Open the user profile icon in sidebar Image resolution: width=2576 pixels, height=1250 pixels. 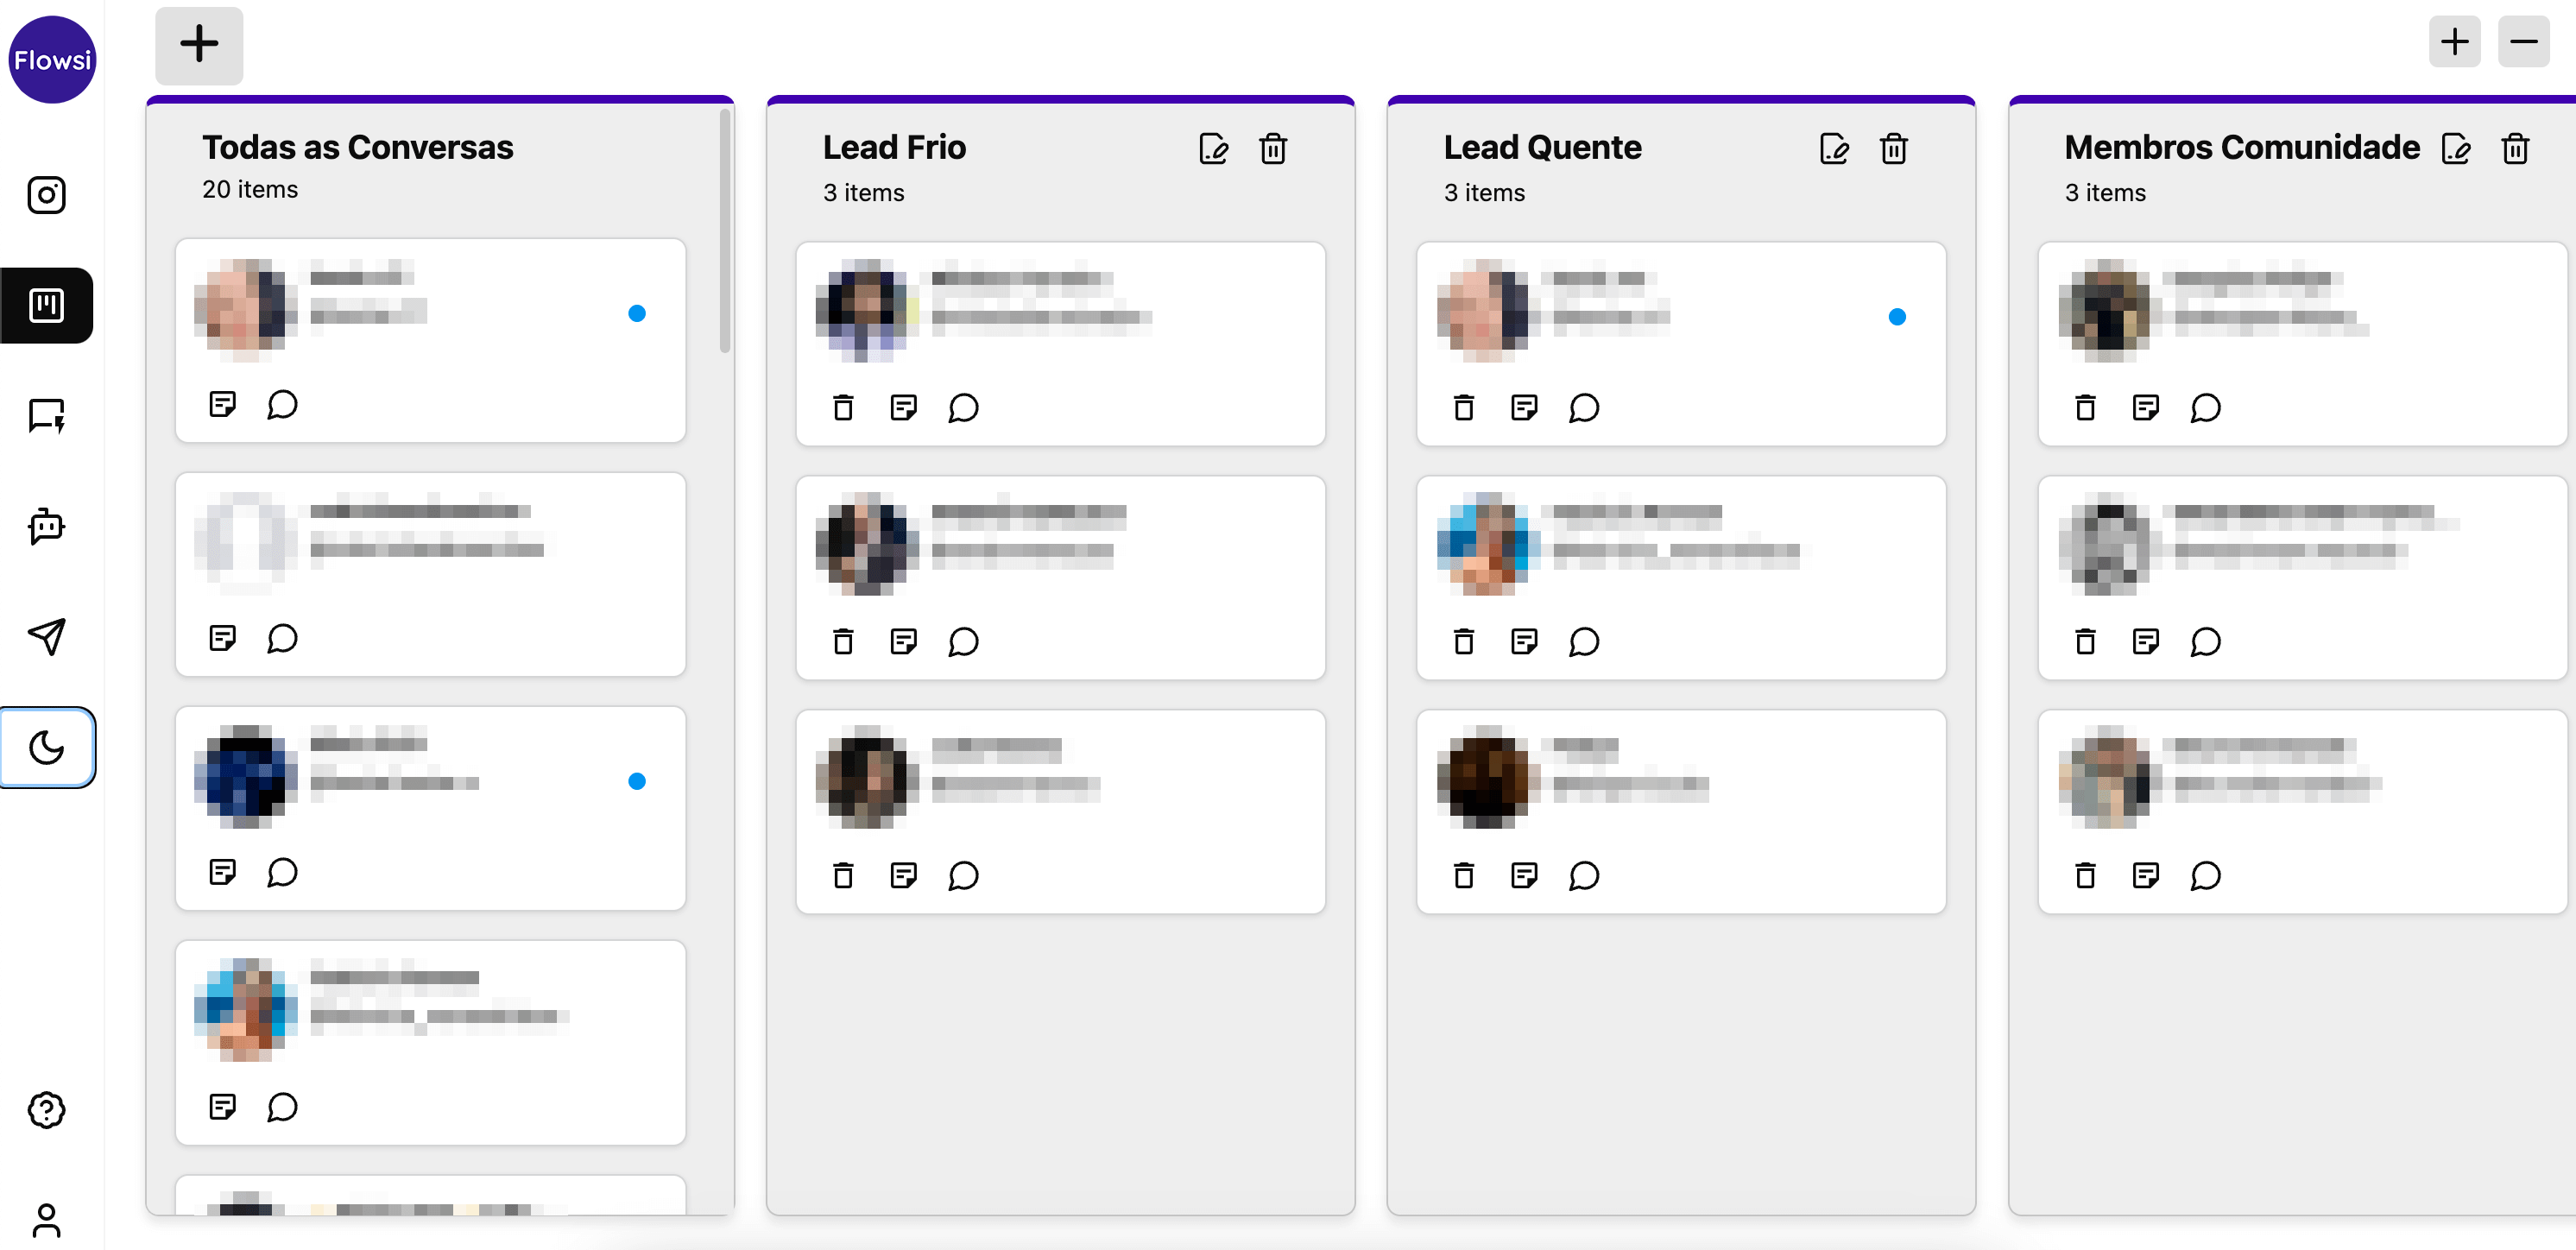point(46,1220)
